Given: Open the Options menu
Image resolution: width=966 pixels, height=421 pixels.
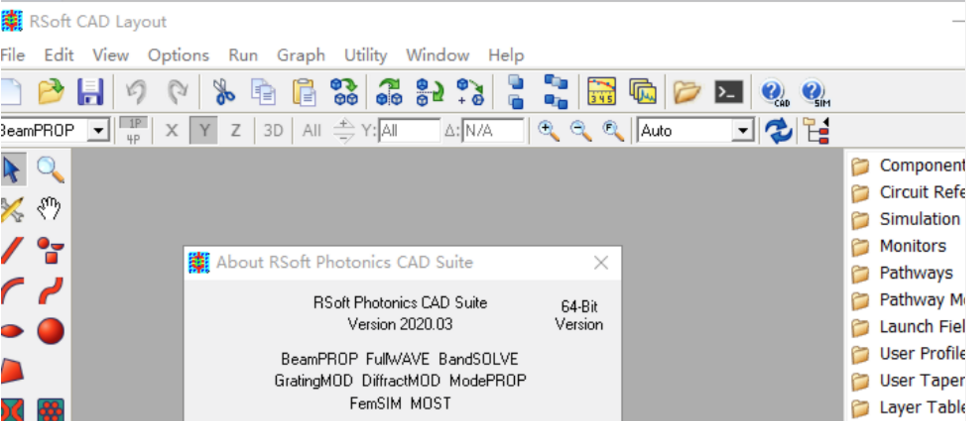Looking at the screenshot, I should point(179,55).
